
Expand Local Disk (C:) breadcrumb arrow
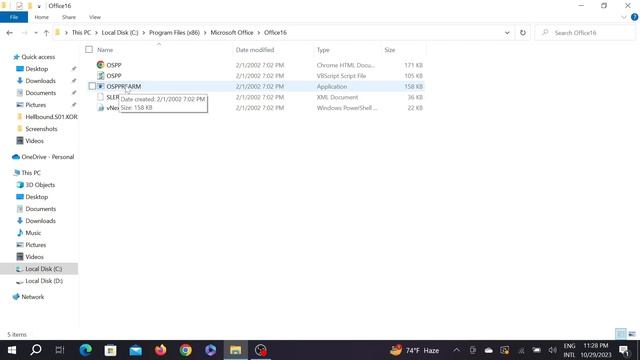point(144,33)
